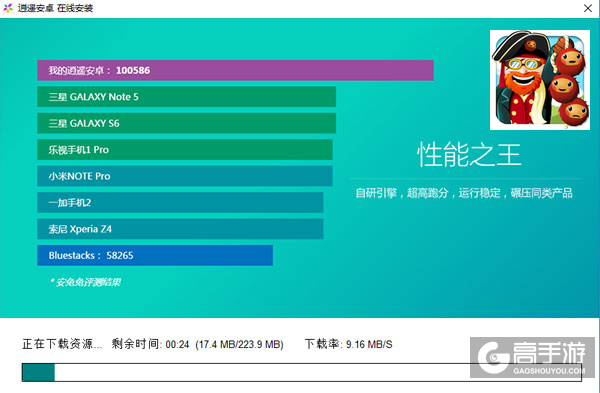Select the 小米NOTE Pro bar
This screenshot has width=600, height=393.
(x=185, y=176)
